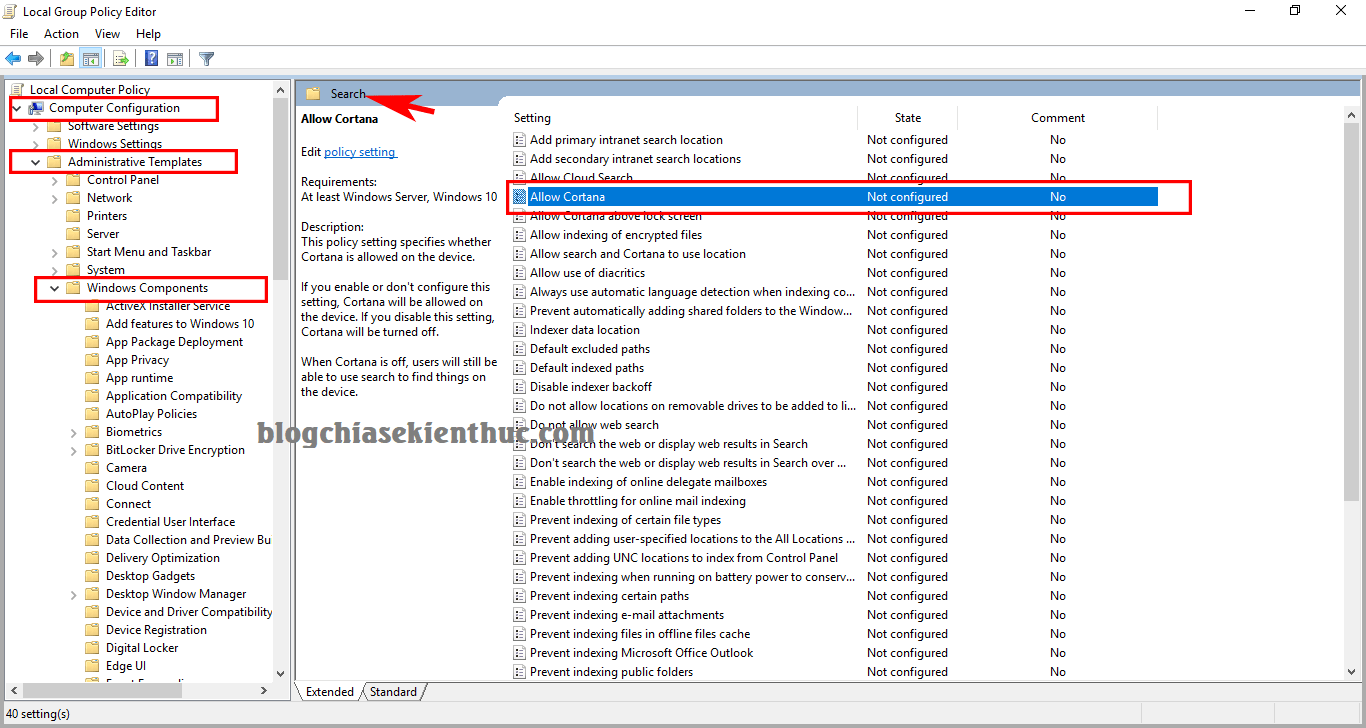The width and height of the screenshot is (1366, 728).
Task: Expand the Network node
Action: click(x=55, y=198)
